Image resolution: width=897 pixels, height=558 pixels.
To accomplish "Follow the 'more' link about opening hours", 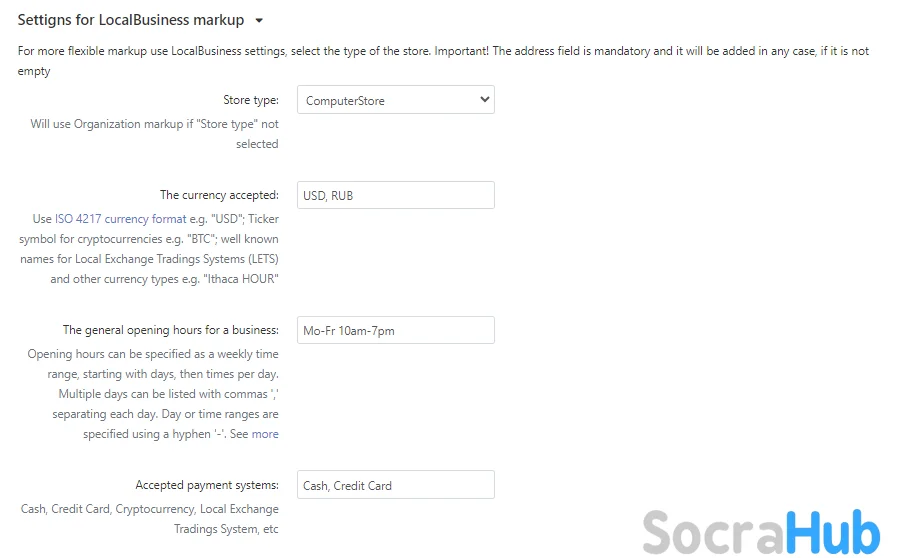I will pyautogui.click(x=265, y=434).
